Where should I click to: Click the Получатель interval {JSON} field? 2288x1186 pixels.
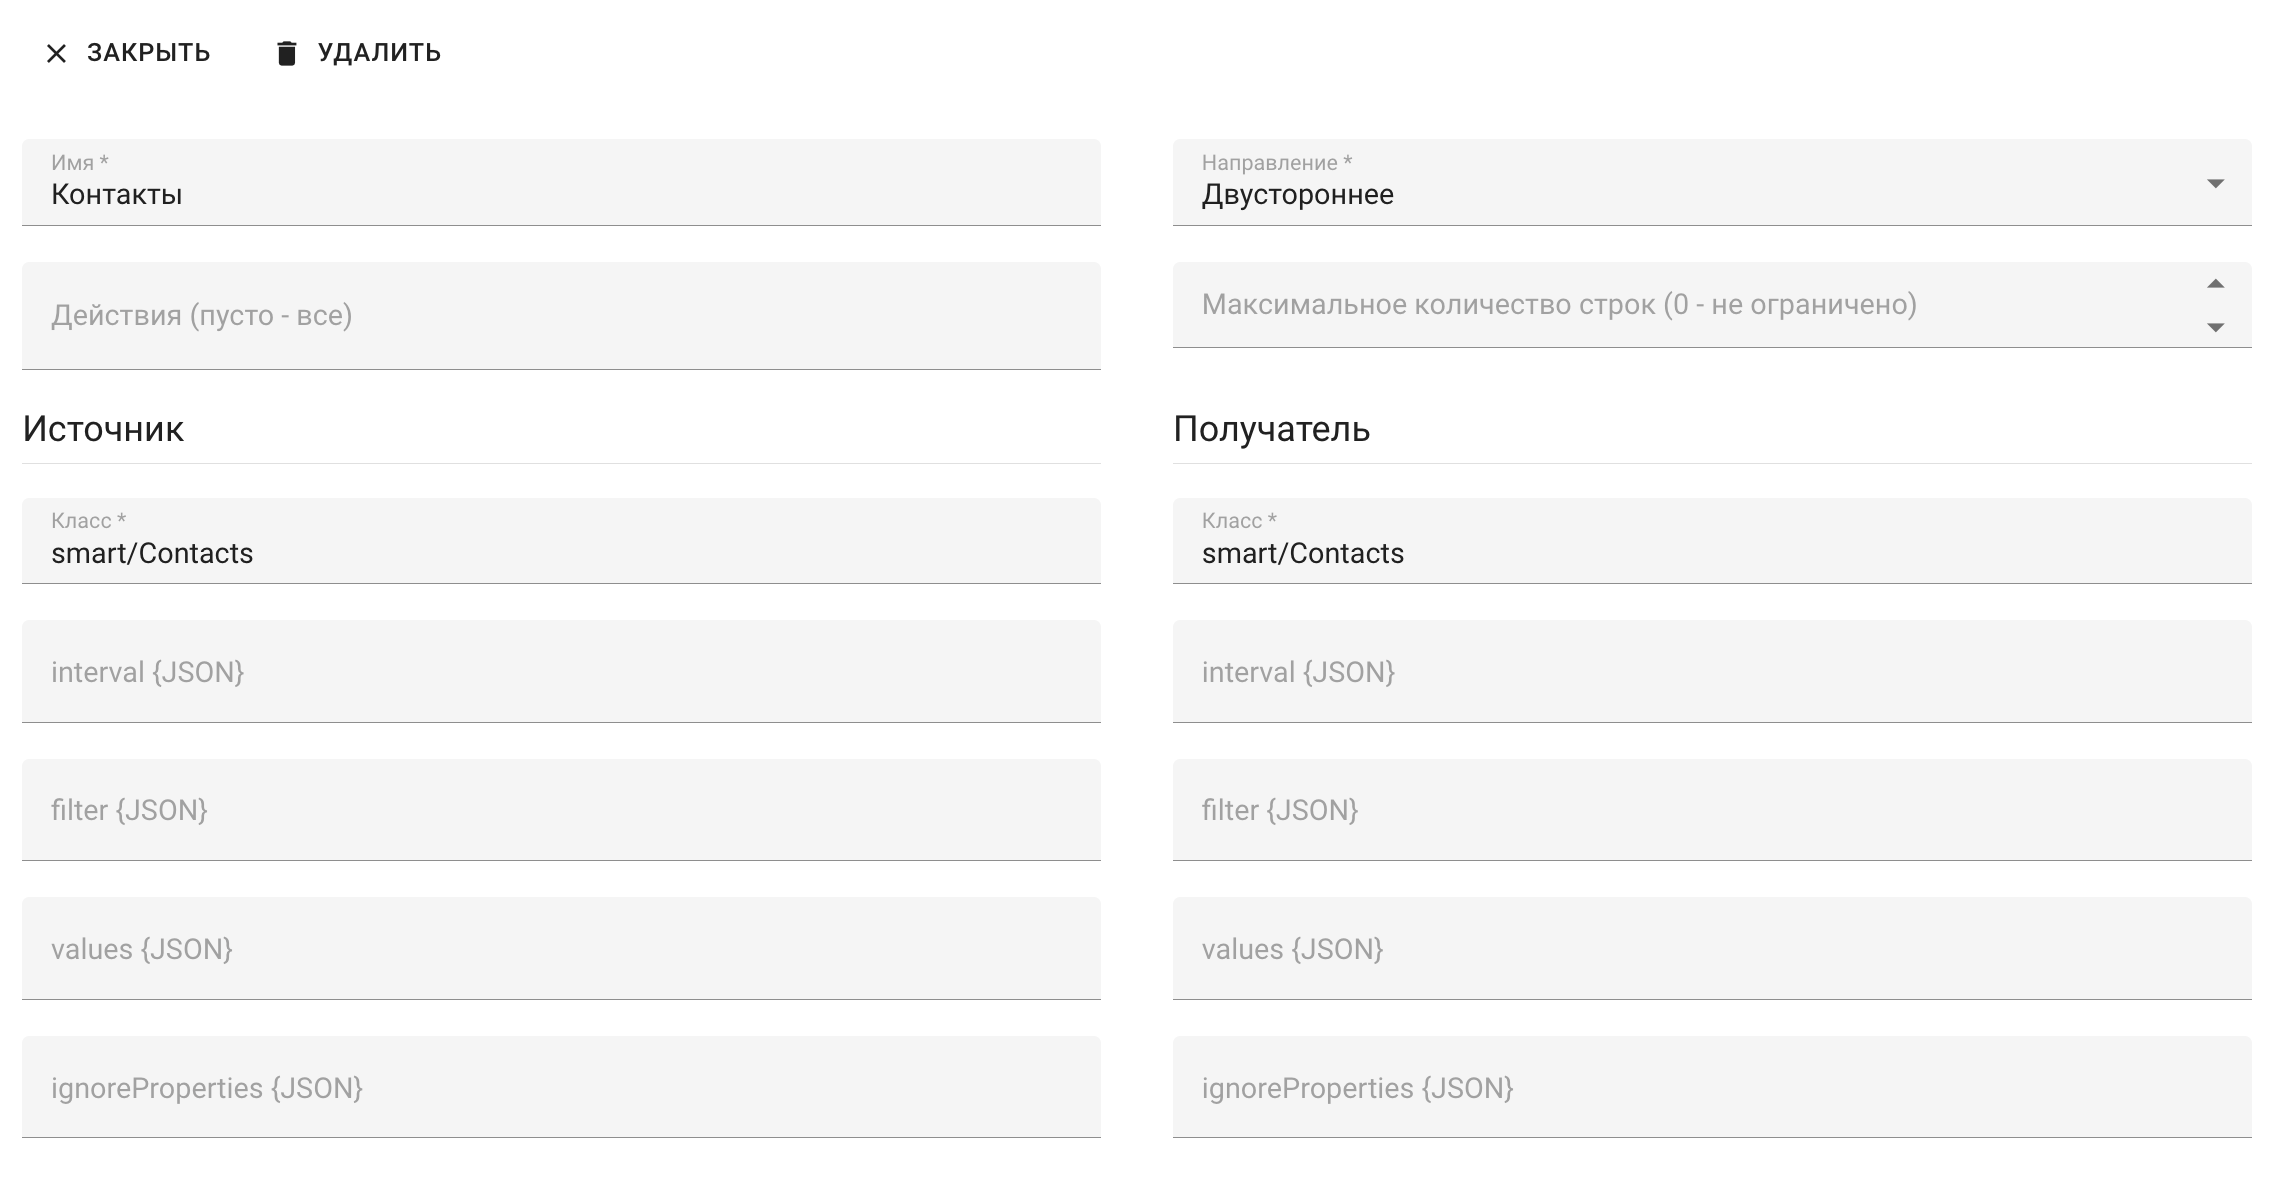coord(1710,672)
